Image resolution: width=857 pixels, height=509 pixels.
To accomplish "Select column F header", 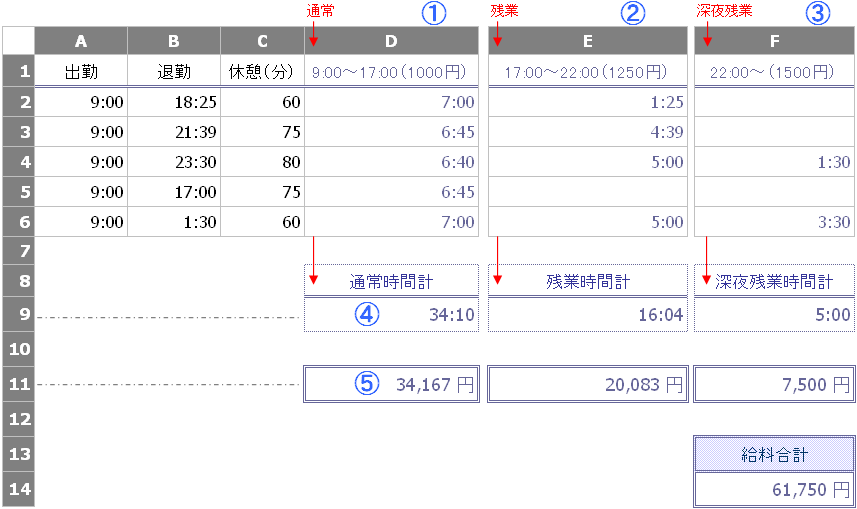I will pyautogui.click(x=774, y=41).
